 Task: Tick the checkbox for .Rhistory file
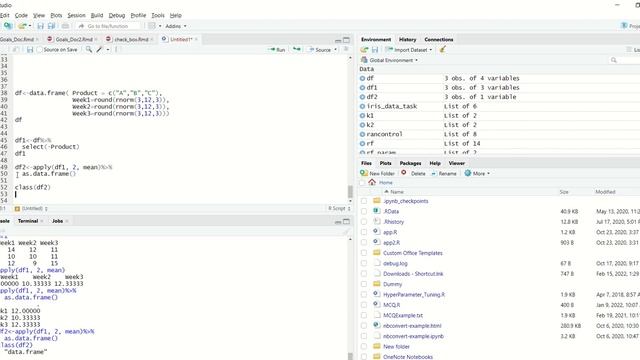pos(364,222)
